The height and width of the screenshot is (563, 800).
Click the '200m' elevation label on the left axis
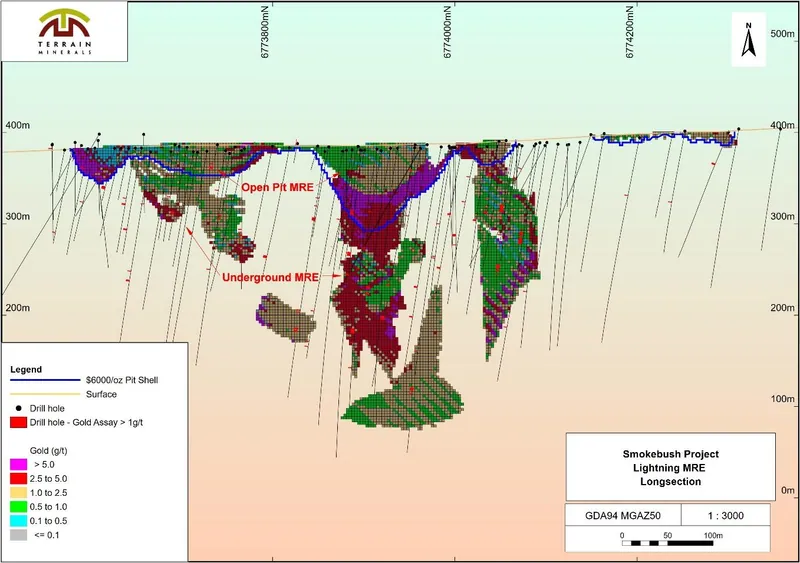pos(17,308)
